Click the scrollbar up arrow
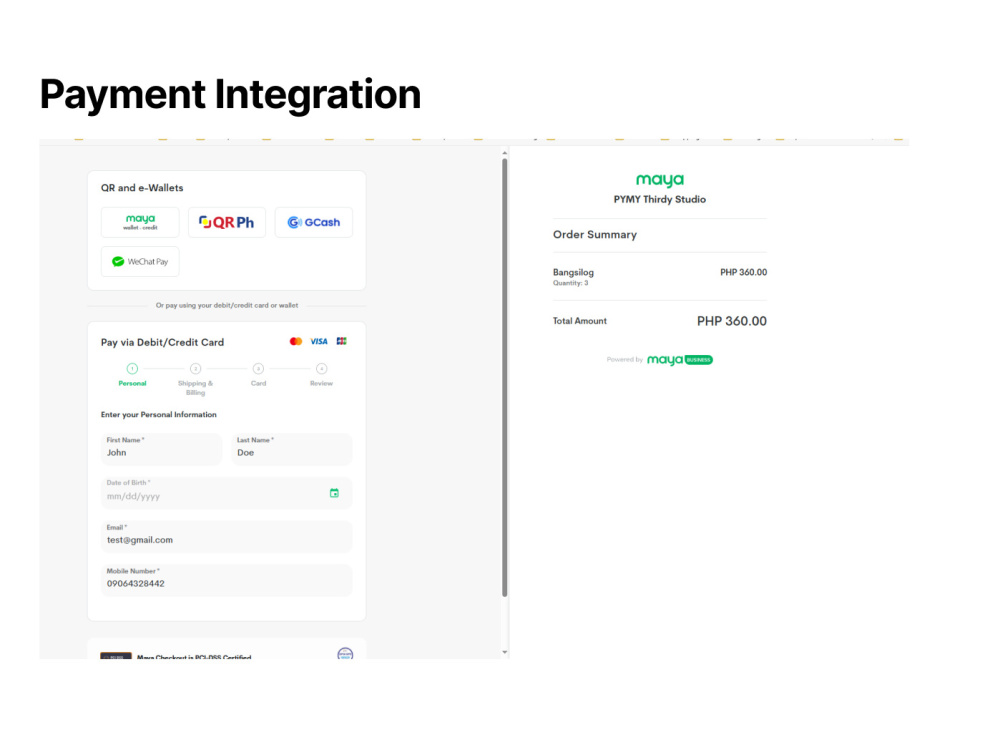Image resolution: width=1000 pixels, height=750 pixels. click(504, 153)
